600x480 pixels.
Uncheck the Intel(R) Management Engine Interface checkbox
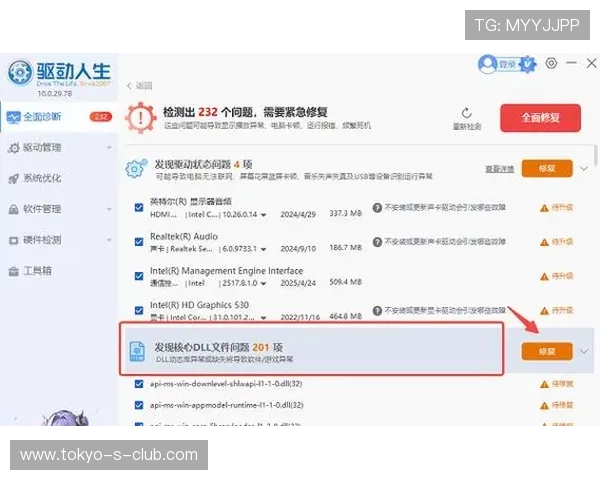139,276
